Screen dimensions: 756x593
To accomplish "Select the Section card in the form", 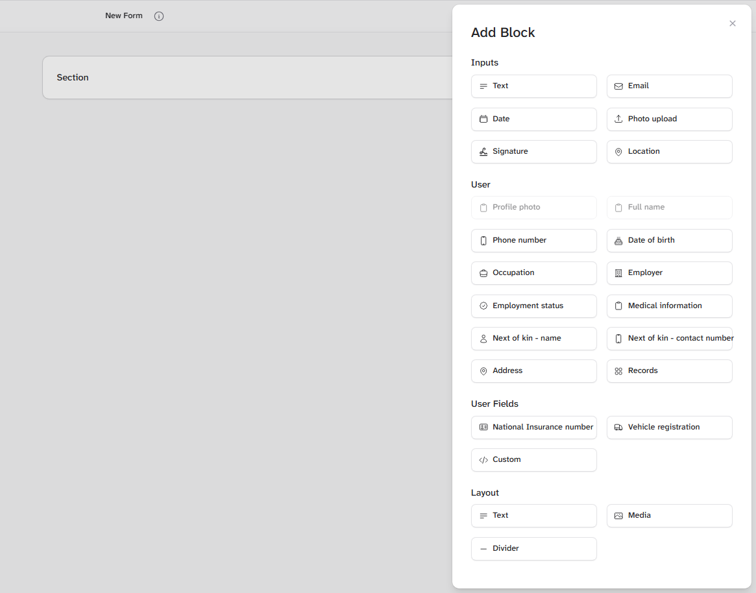I will click(247, 78).
